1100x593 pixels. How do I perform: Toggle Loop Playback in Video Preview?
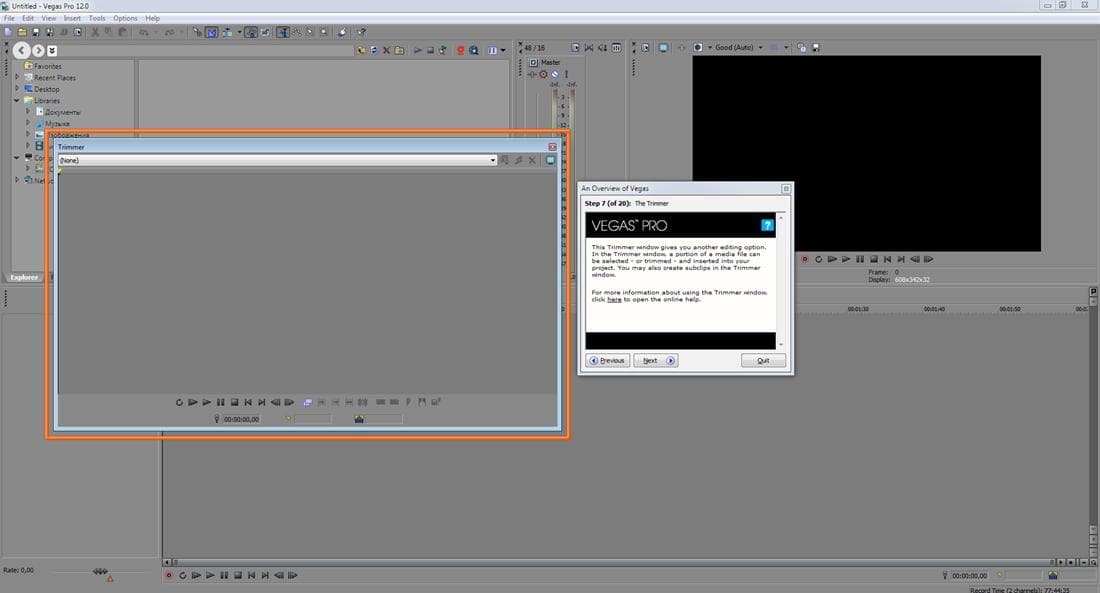(819, 259)
